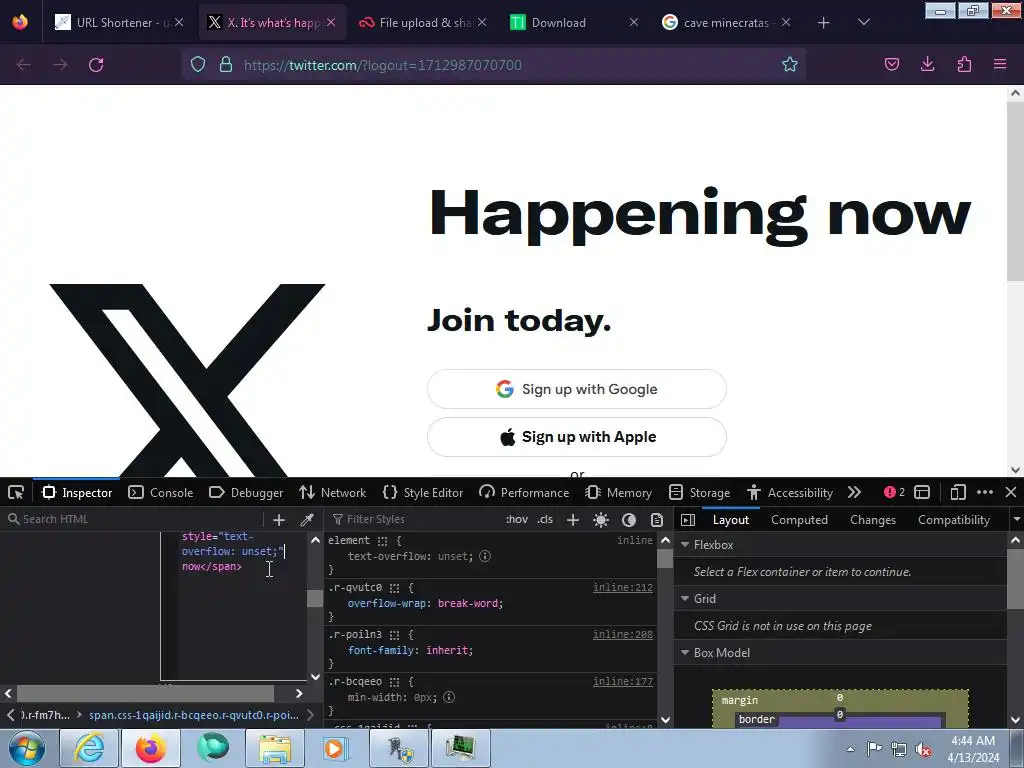Screen dimensions: 1024x768
Task: Open inline:177 stylesheet source link
Action: tap(622, 682)
